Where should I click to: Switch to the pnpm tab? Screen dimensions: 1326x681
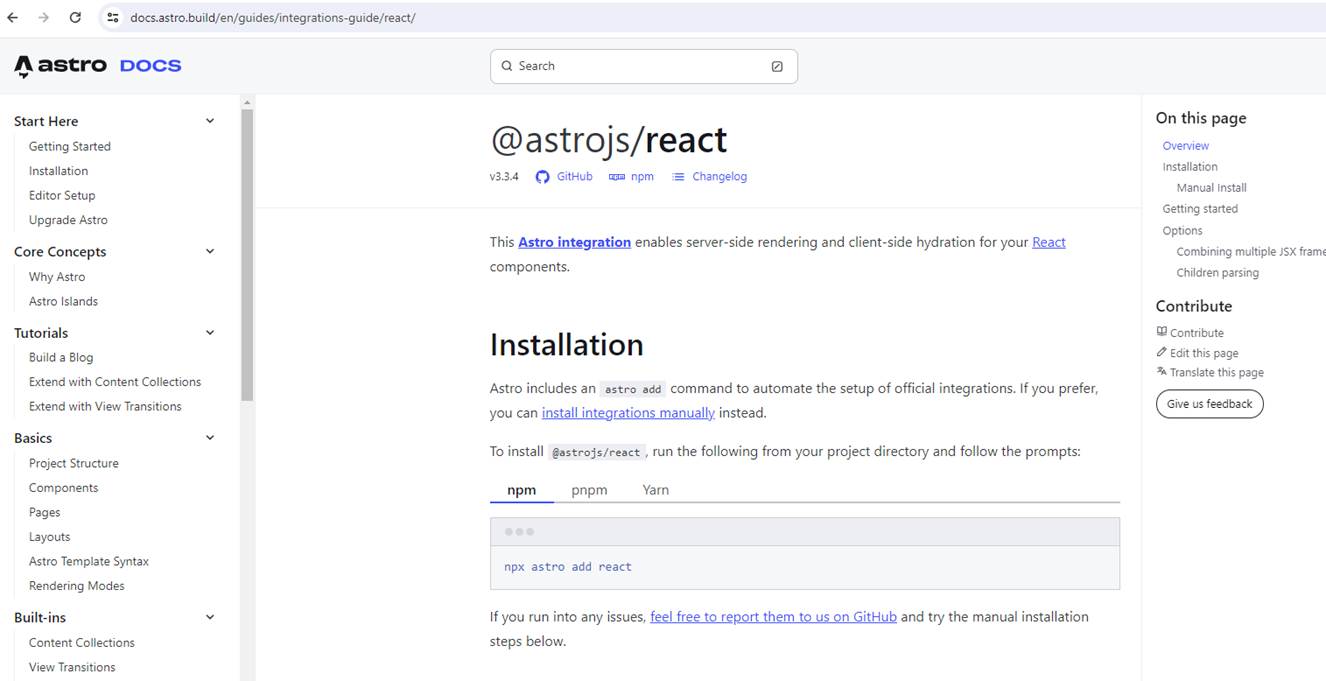589,490
